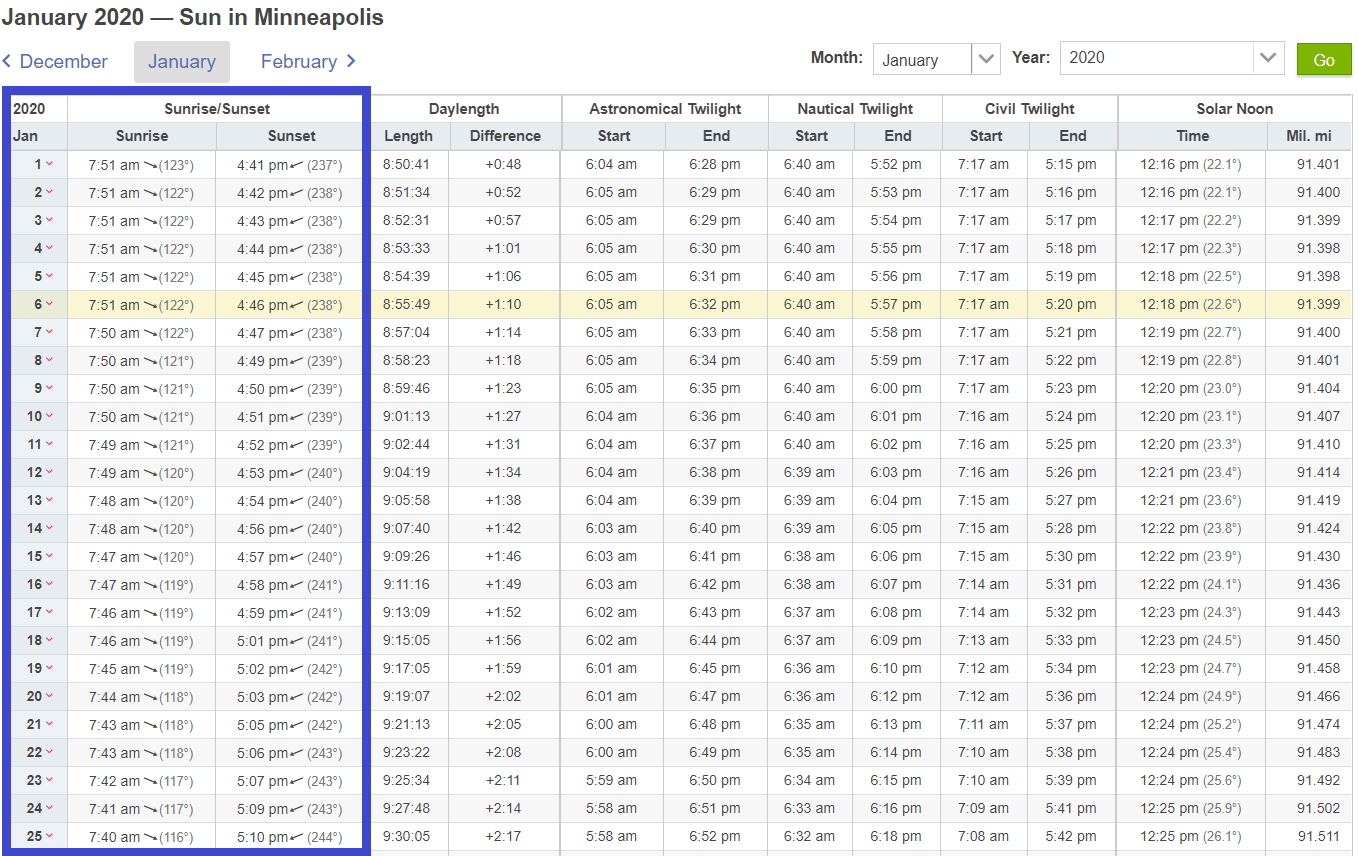Click the "Mil. mi" sub-header

(x=1308, y=136)
